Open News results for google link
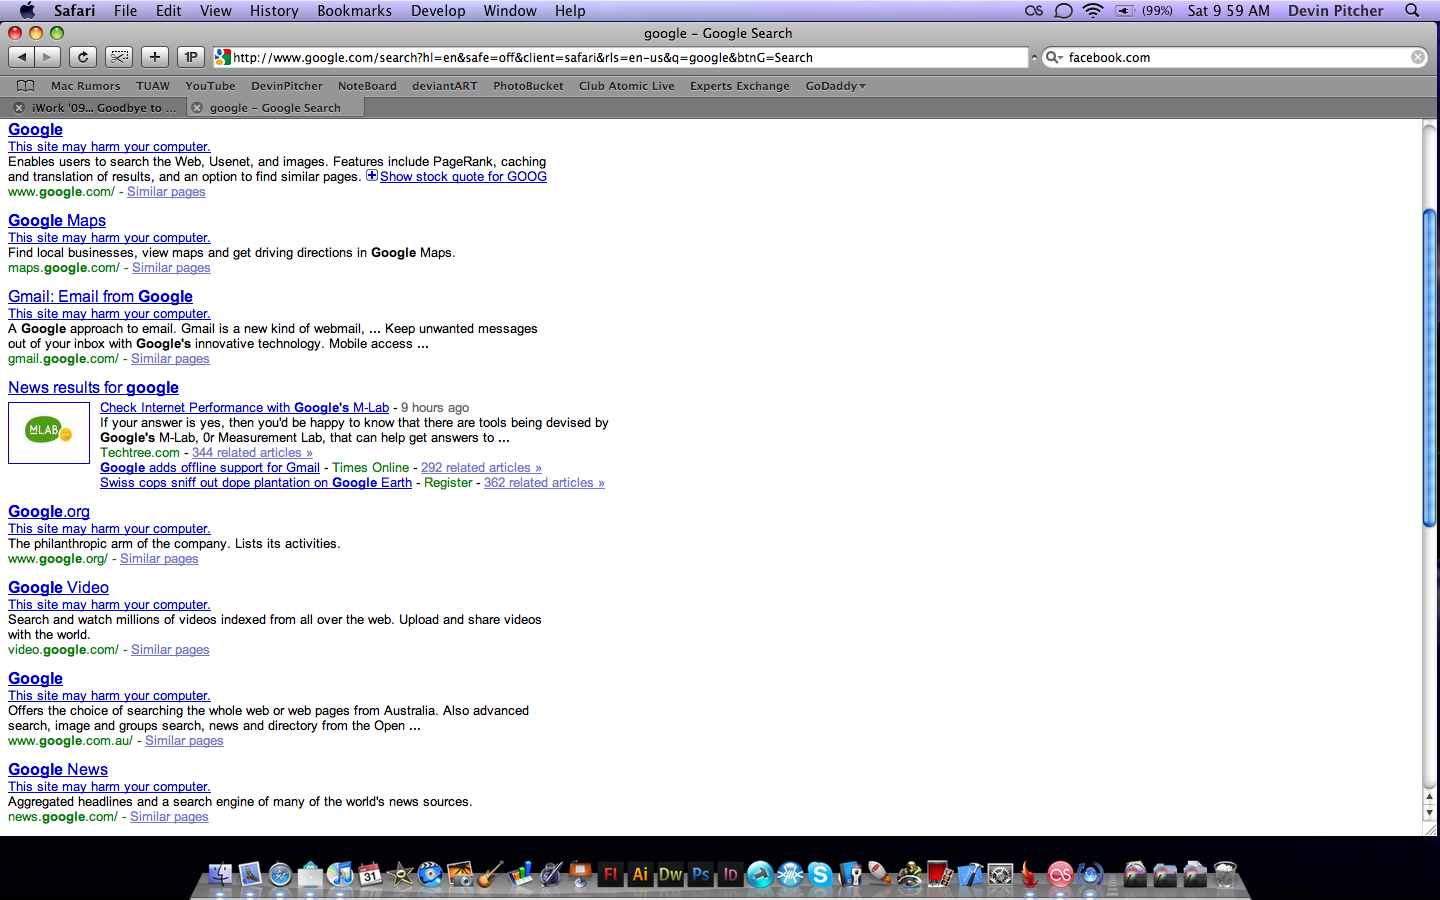 pyautogui.click(x=93, y=387)
